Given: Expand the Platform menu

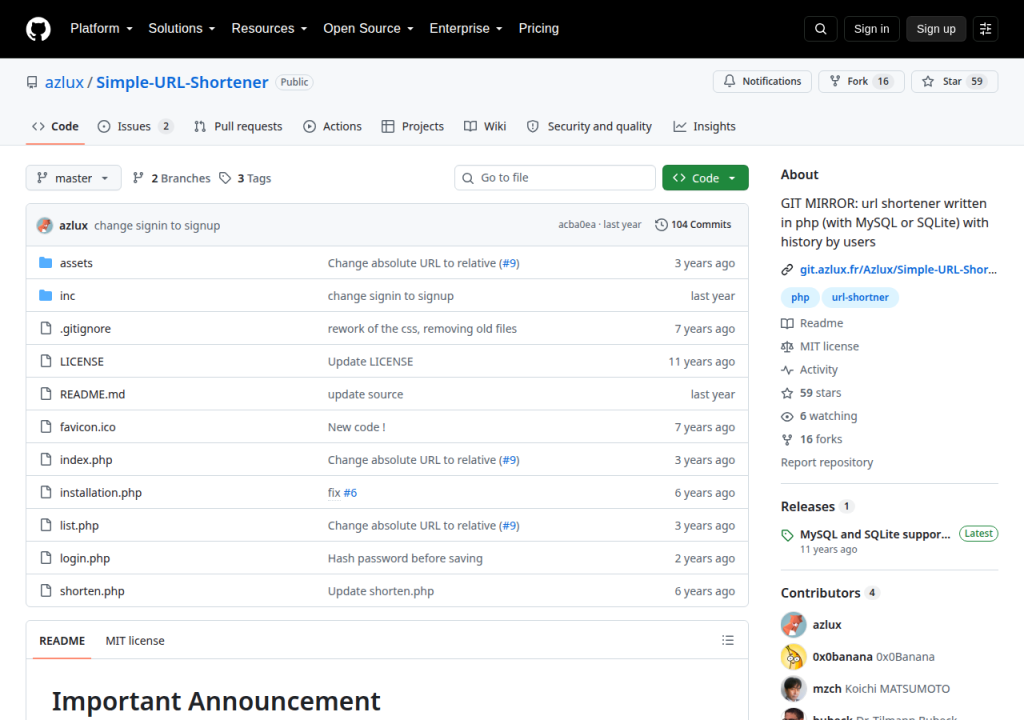Looking at the screenshot, I should [x=101, y=29].
